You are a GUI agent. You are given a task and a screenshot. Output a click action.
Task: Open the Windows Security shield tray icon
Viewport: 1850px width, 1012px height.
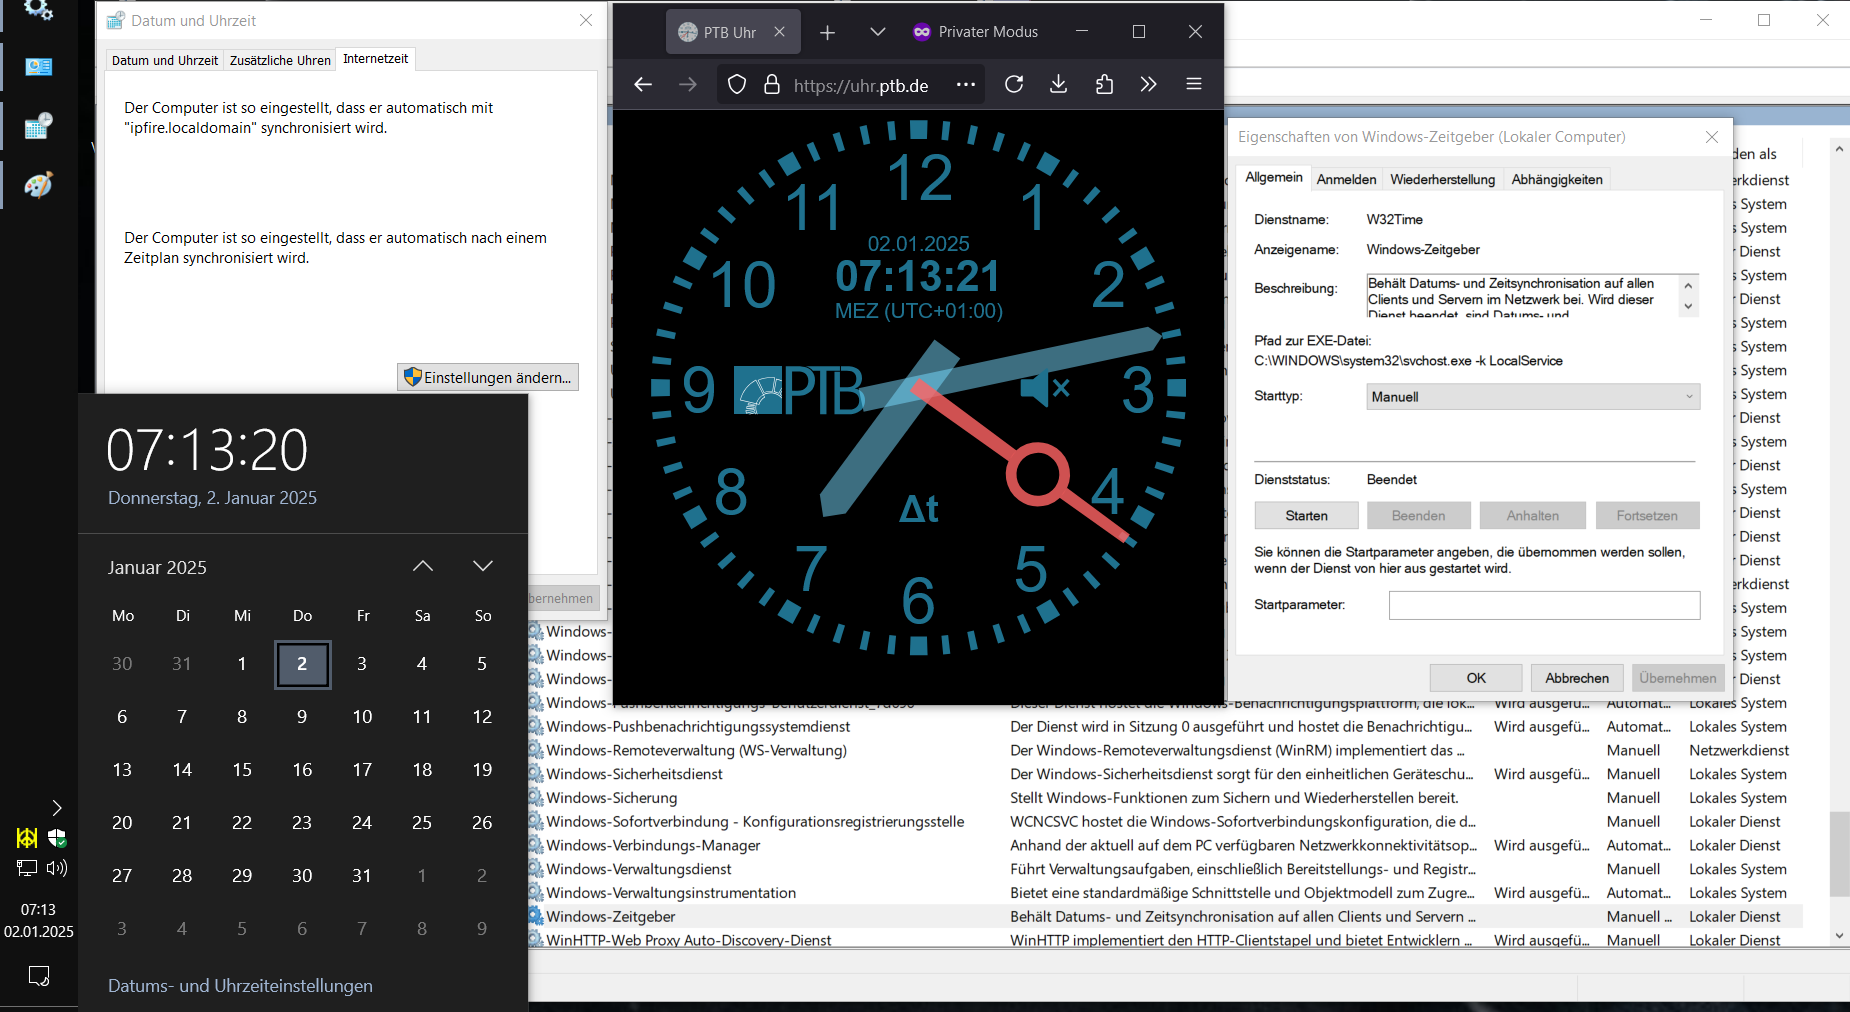57,838
